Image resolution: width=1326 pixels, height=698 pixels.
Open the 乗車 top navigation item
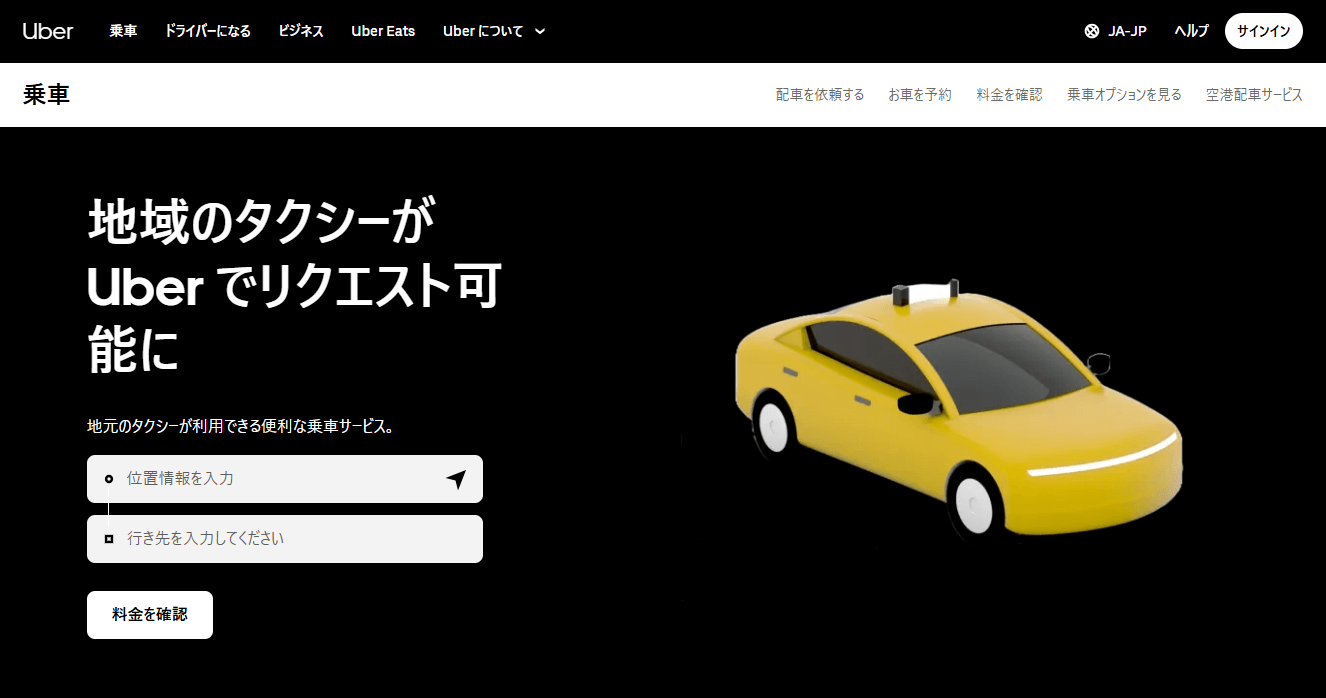(123, 31)
